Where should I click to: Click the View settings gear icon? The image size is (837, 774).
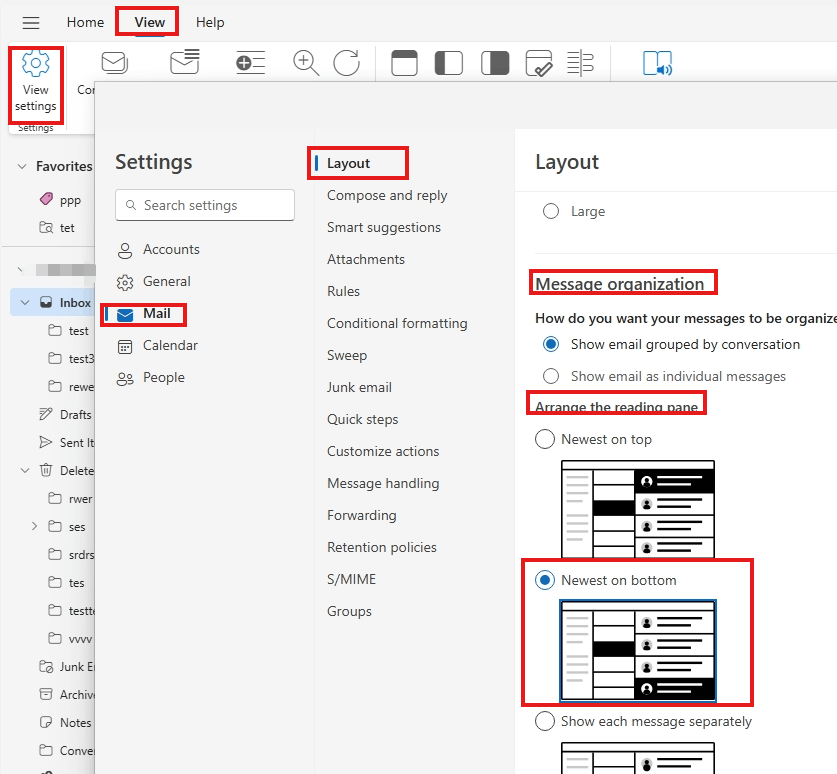(36, 64)
